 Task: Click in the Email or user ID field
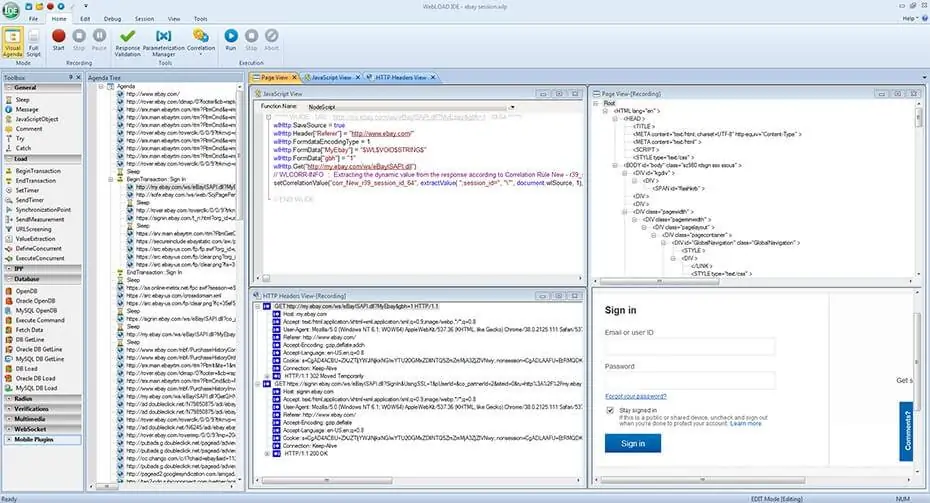pos(690,346)
